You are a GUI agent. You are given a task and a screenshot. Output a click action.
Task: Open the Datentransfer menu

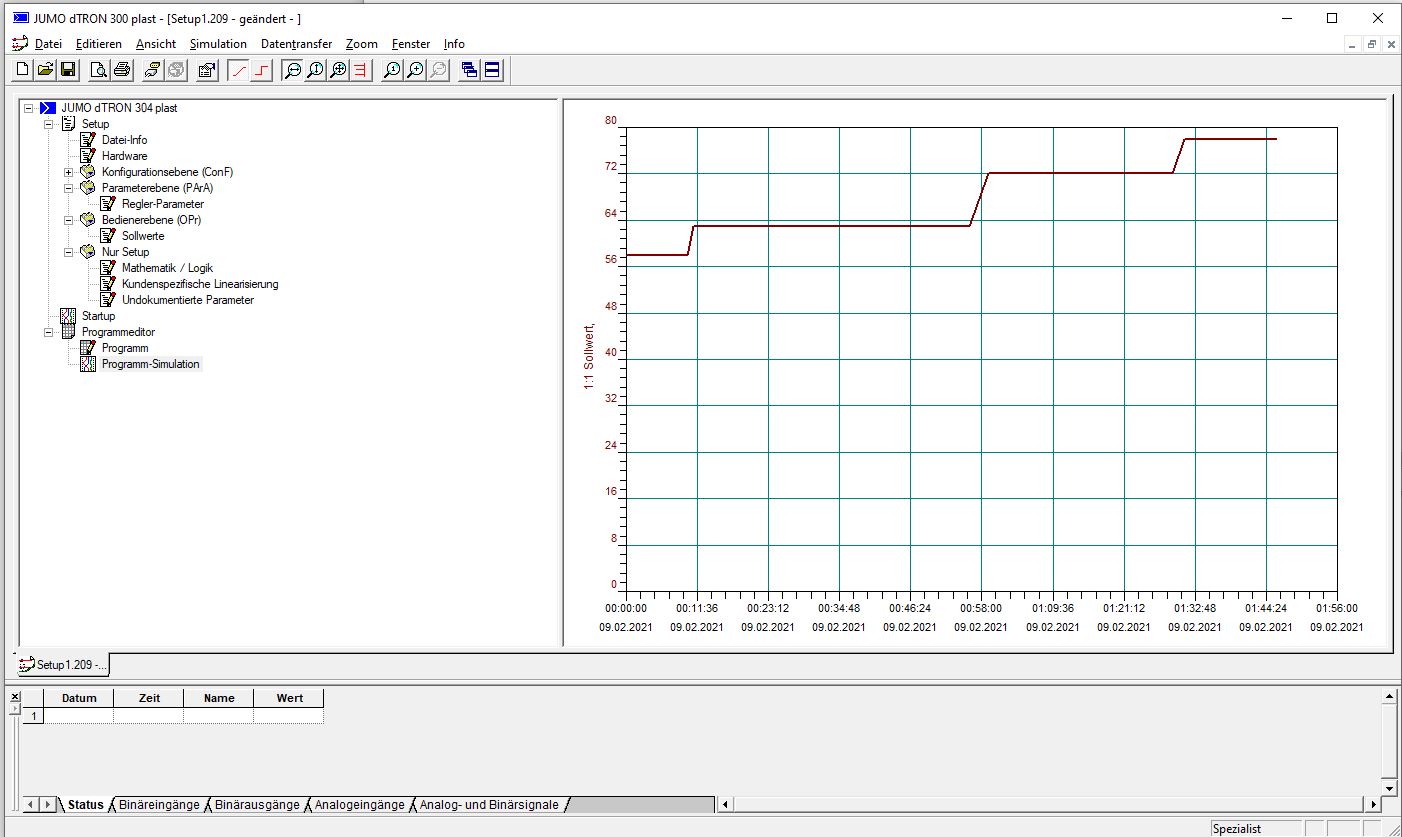pyautogui.click(x=296, y=44)
